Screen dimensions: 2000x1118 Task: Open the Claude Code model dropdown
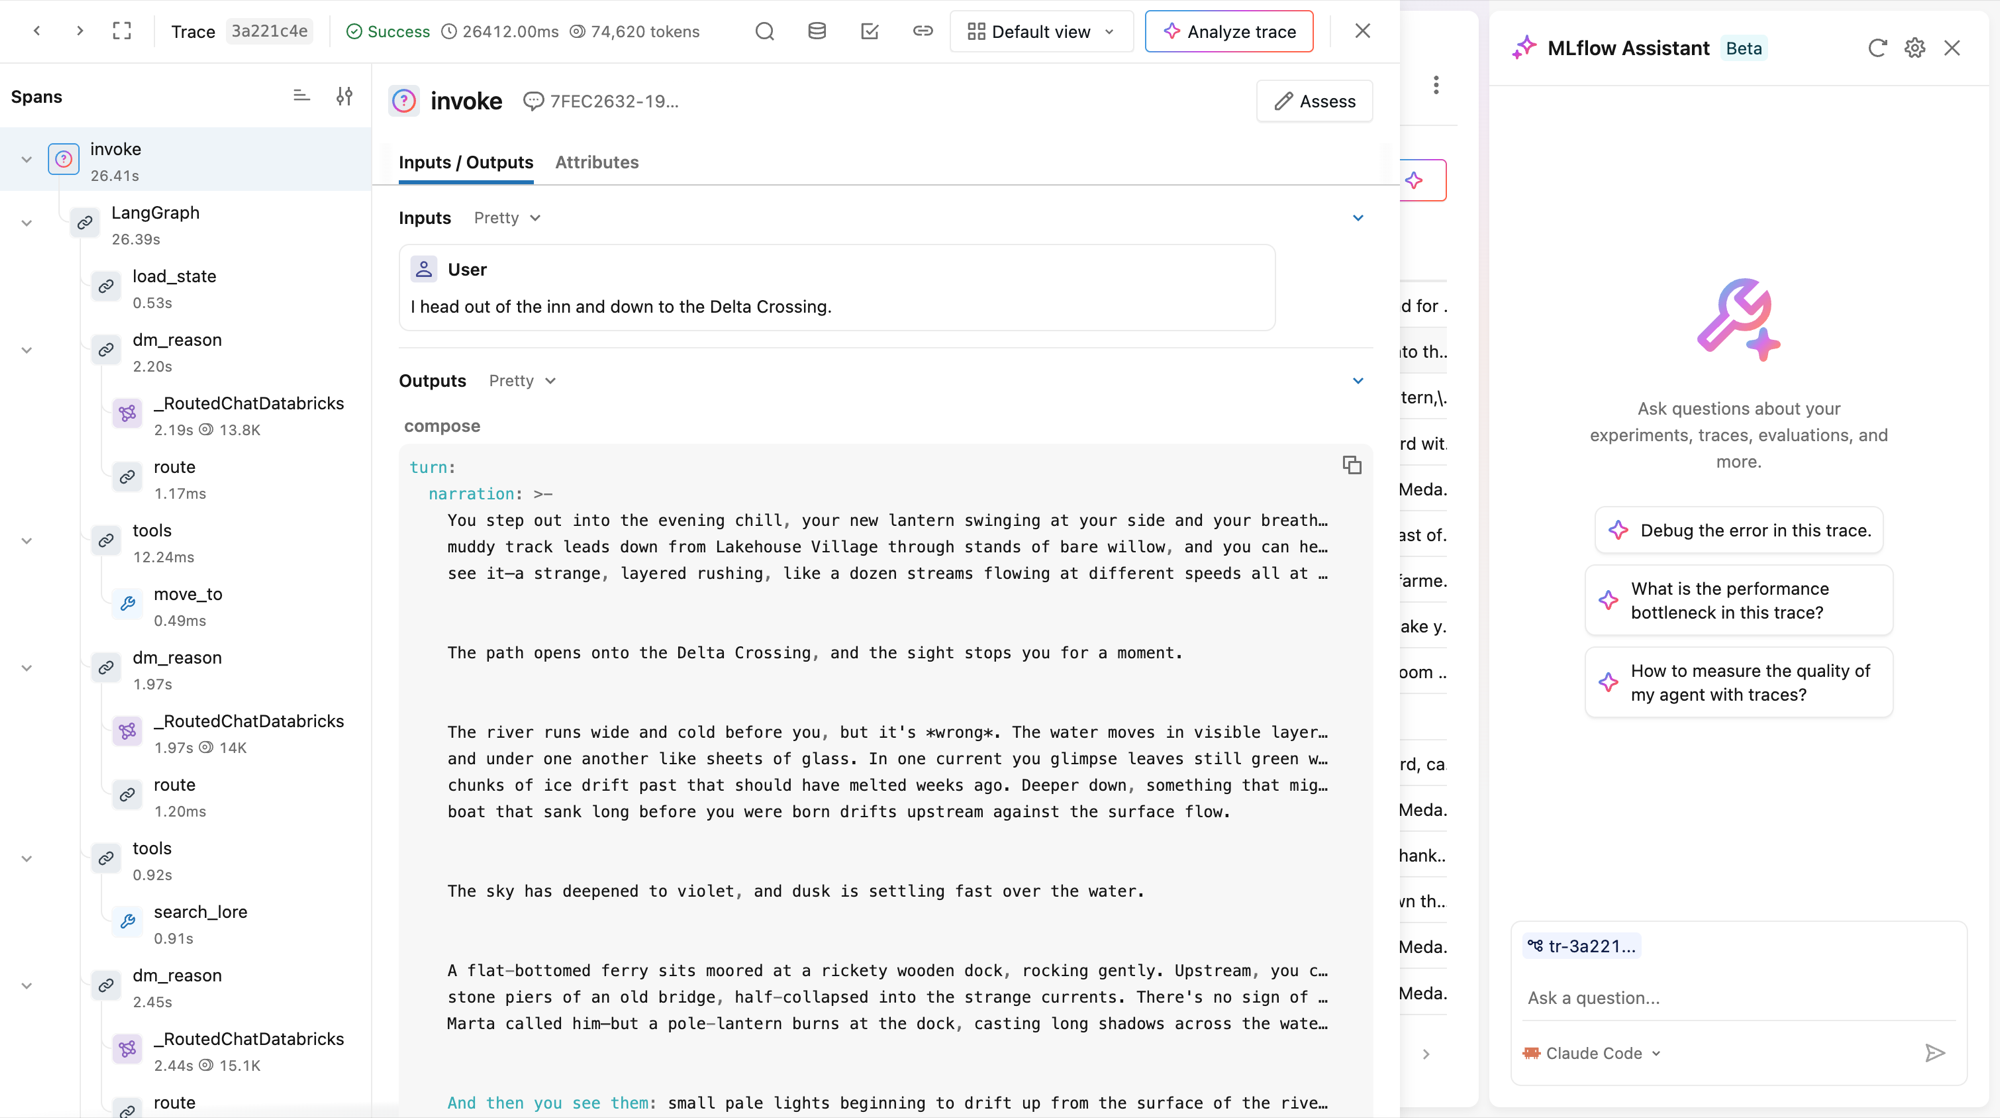[x=1592, y=1053]
